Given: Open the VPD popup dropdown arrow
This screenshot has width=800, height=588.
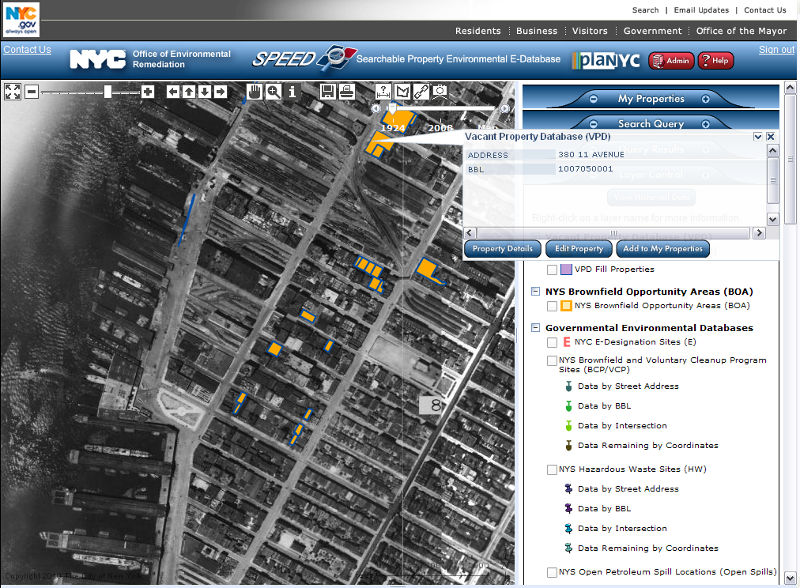Looking at the screenshot, I should [758, 137].
